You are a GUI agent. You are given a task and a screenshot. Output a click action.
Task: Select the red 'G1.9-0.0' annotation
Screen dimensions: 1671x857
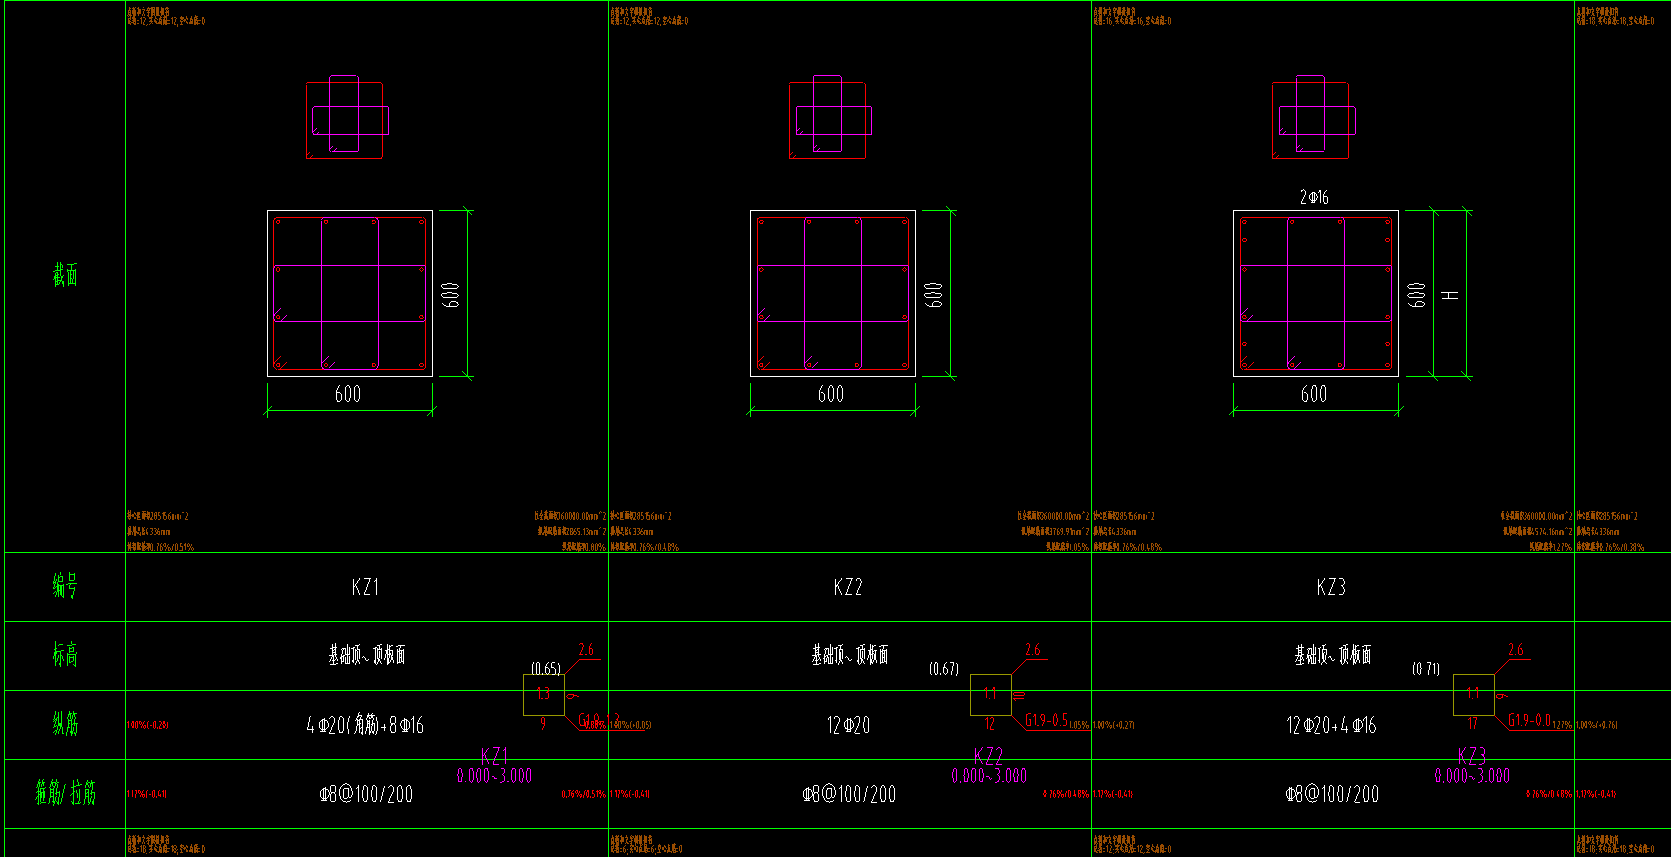[x=1530, y=720]
